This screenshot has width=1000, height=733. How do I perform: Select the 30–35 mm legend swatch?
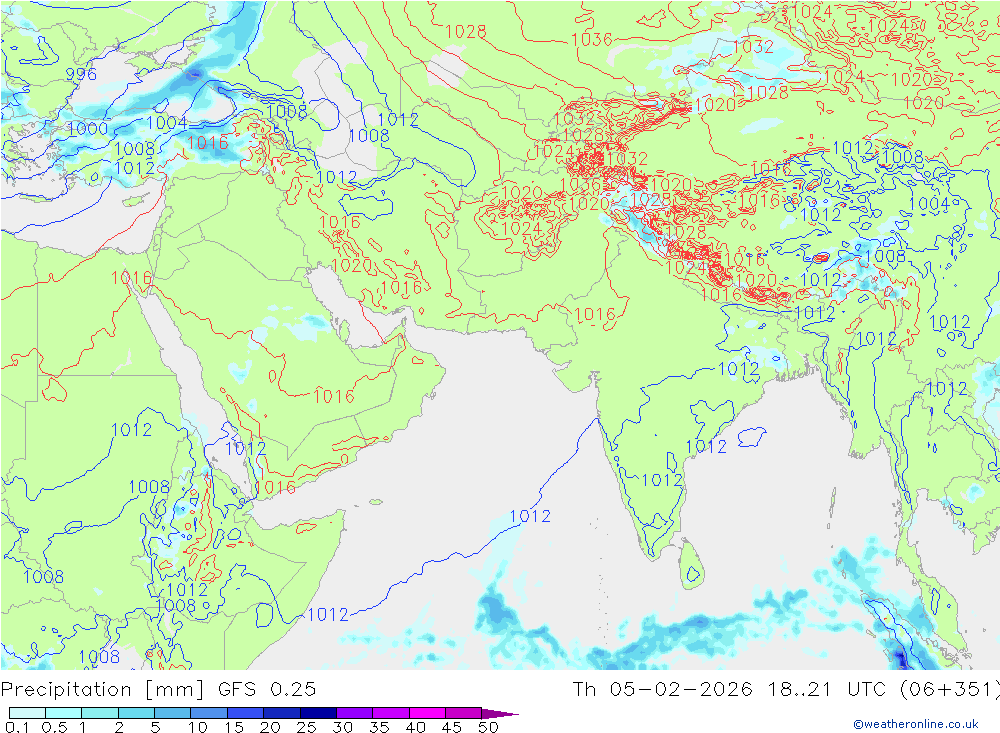point(355,713)
